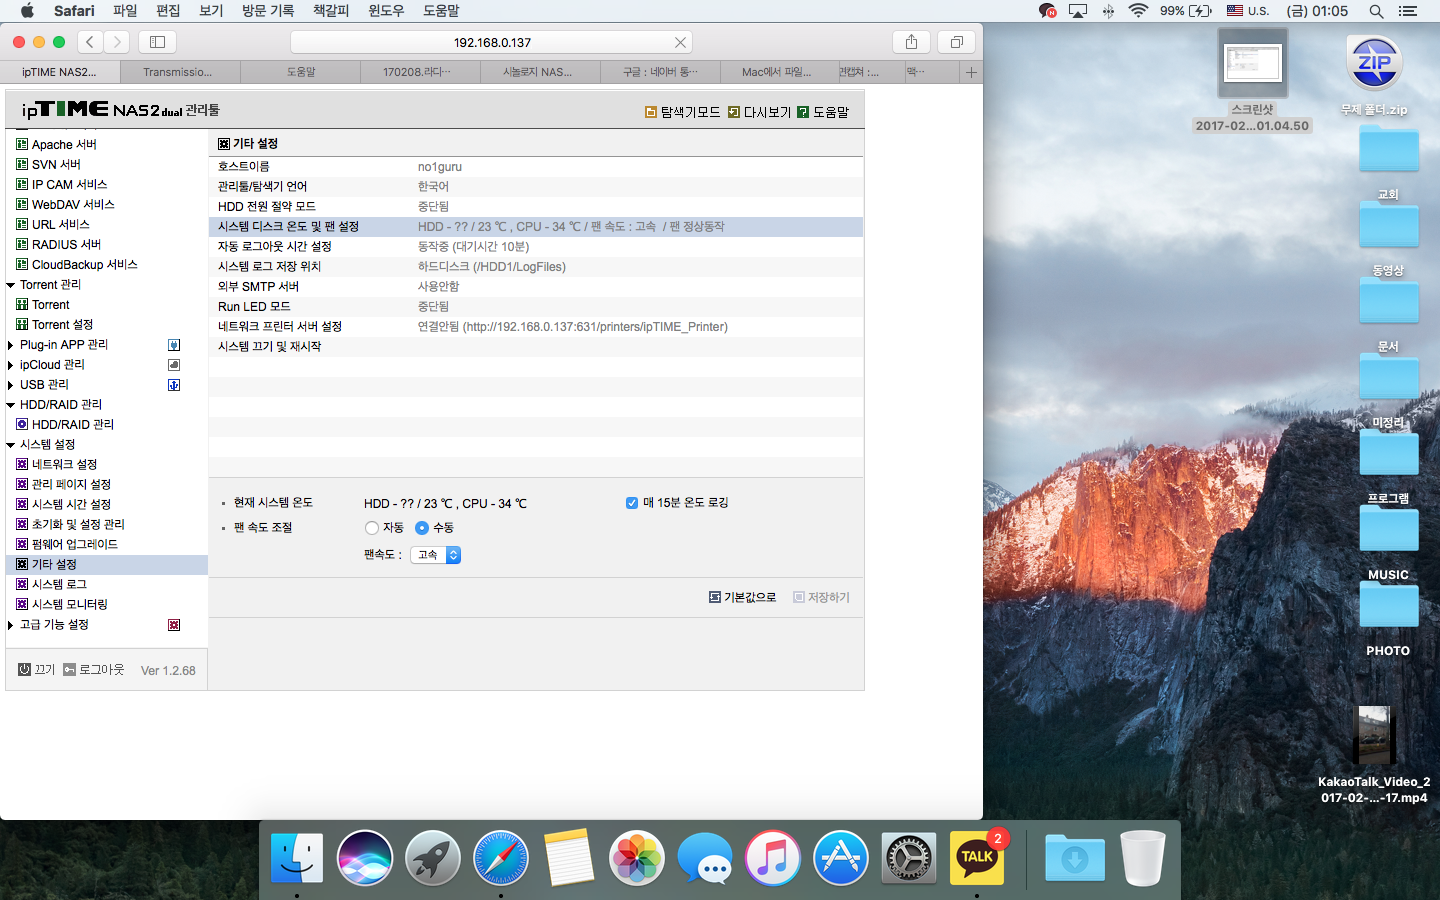Expand the Plug-in APP 관리 node
This screenshot has width=1440, height=900.
coord(11,345)
